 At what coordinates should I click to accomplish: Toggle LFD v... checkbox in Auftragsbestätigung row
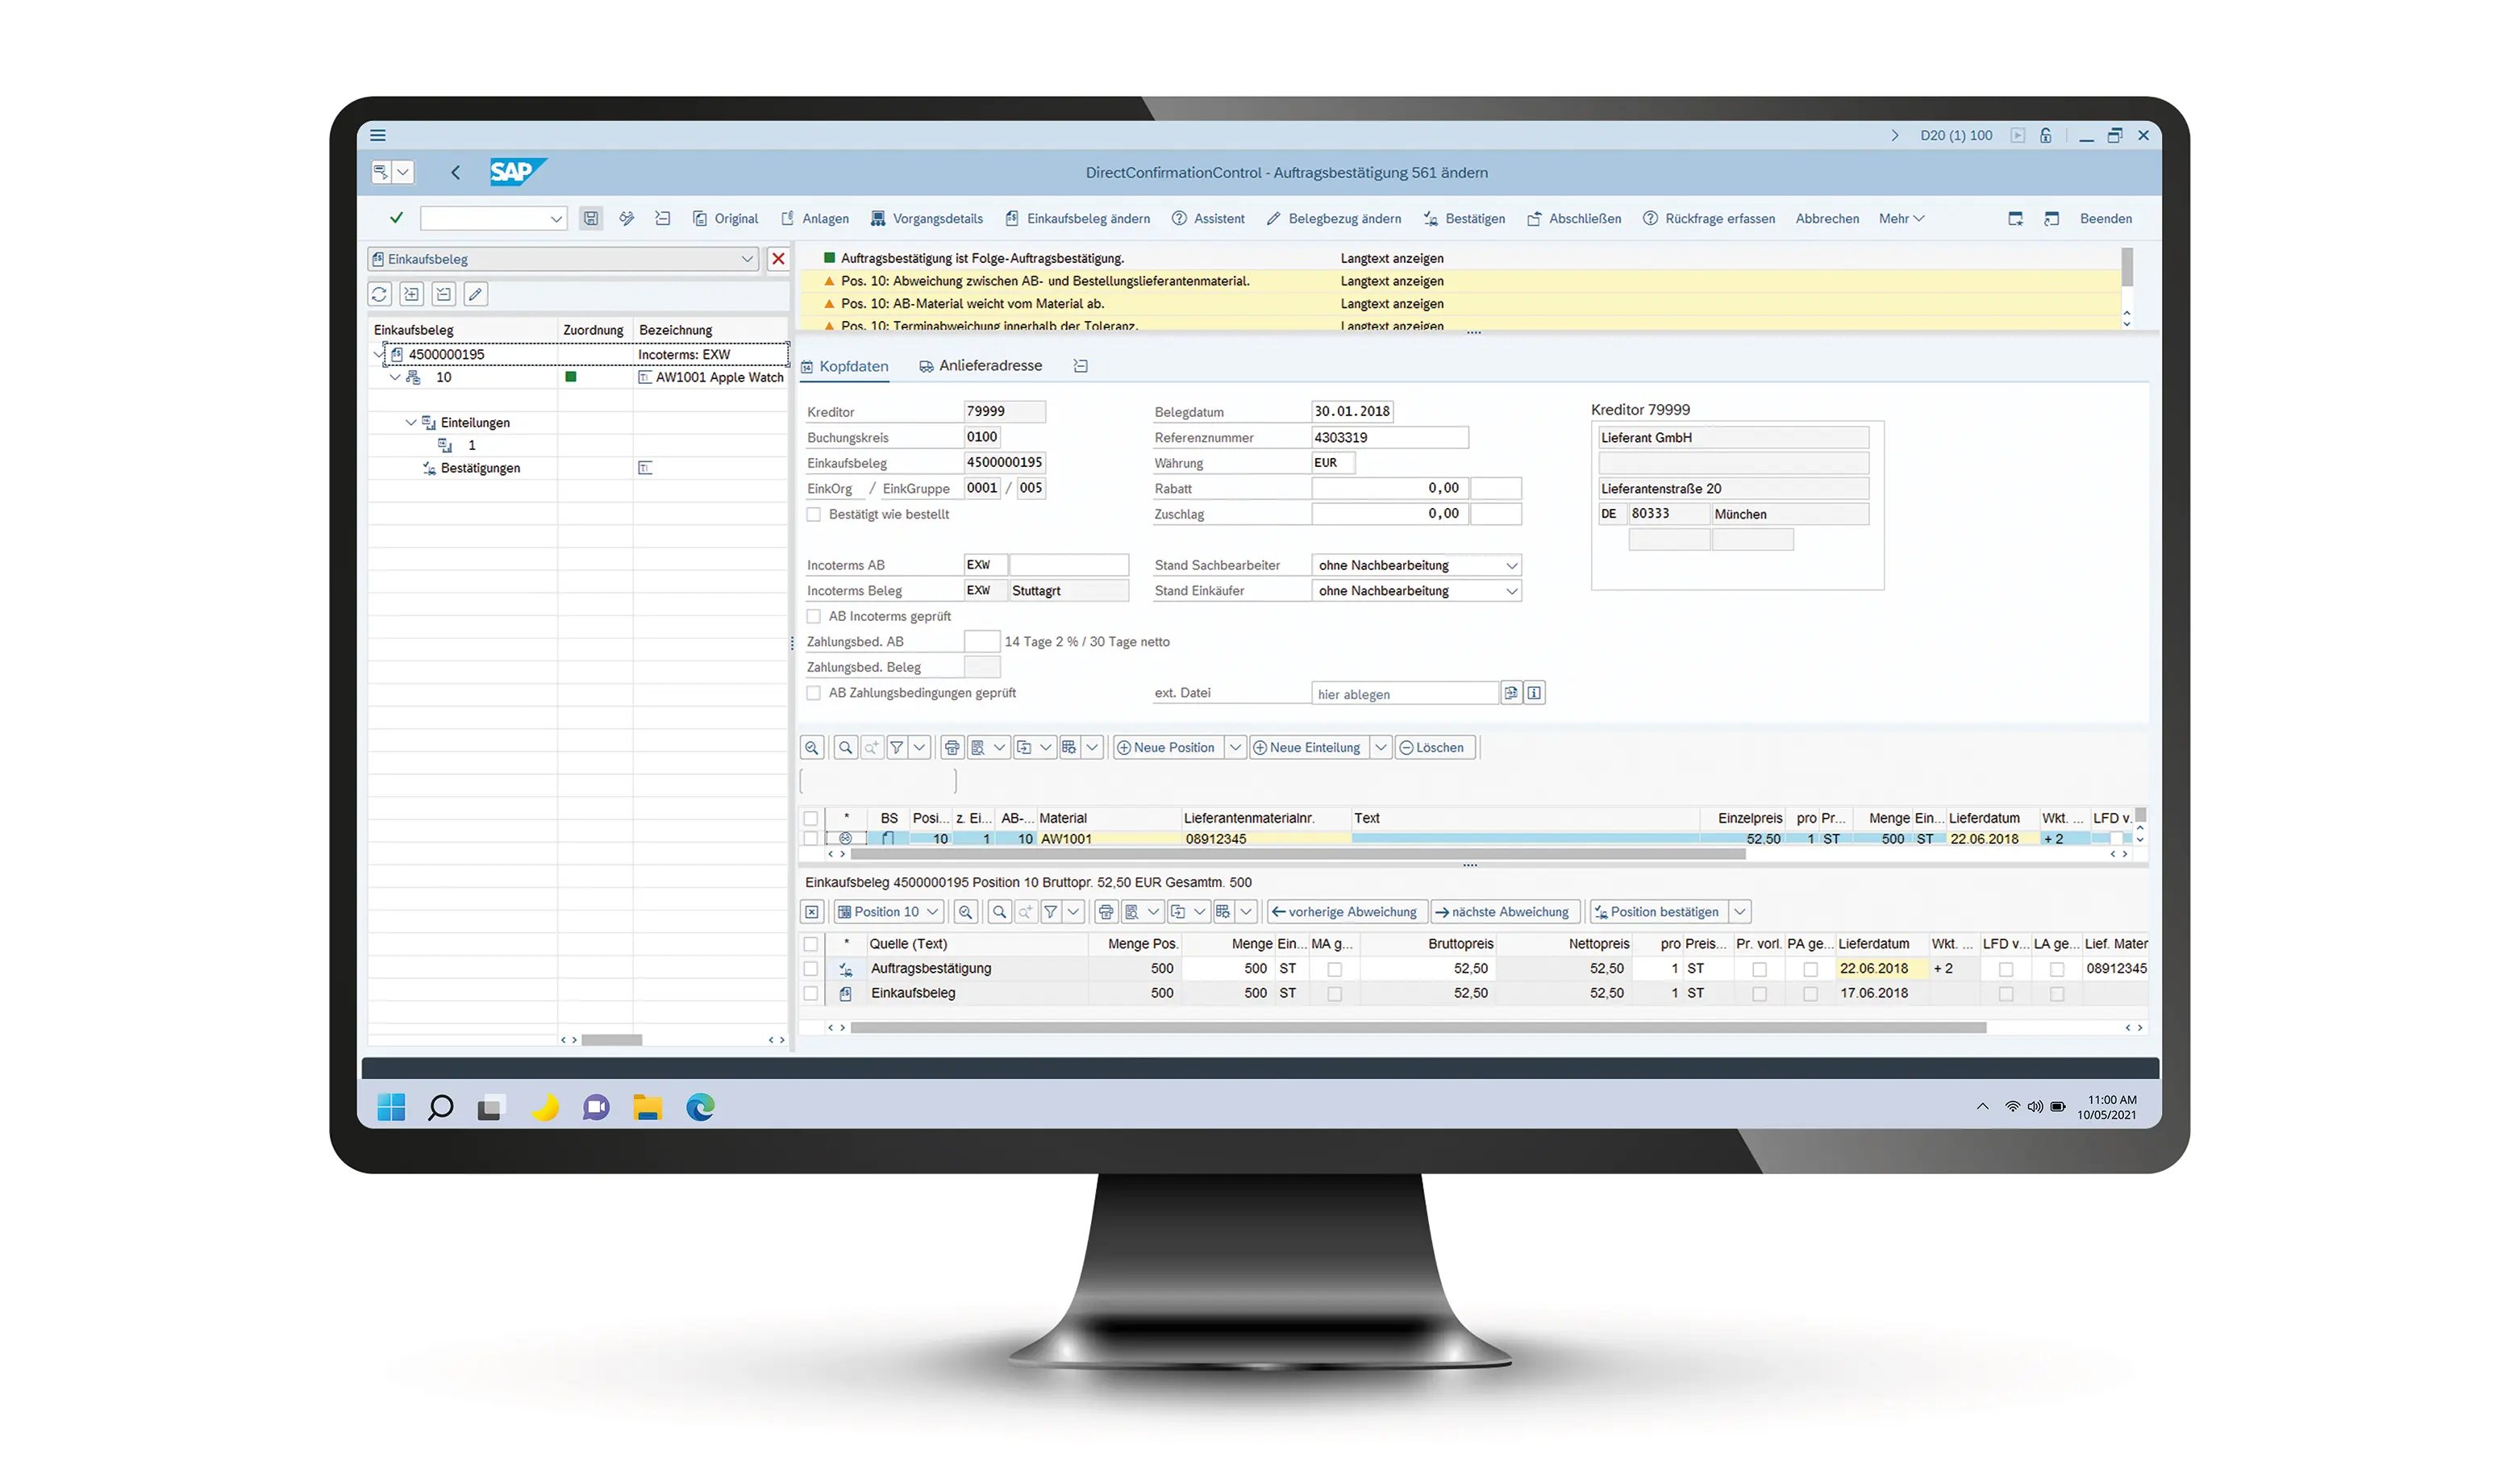tap(2006, 969)
